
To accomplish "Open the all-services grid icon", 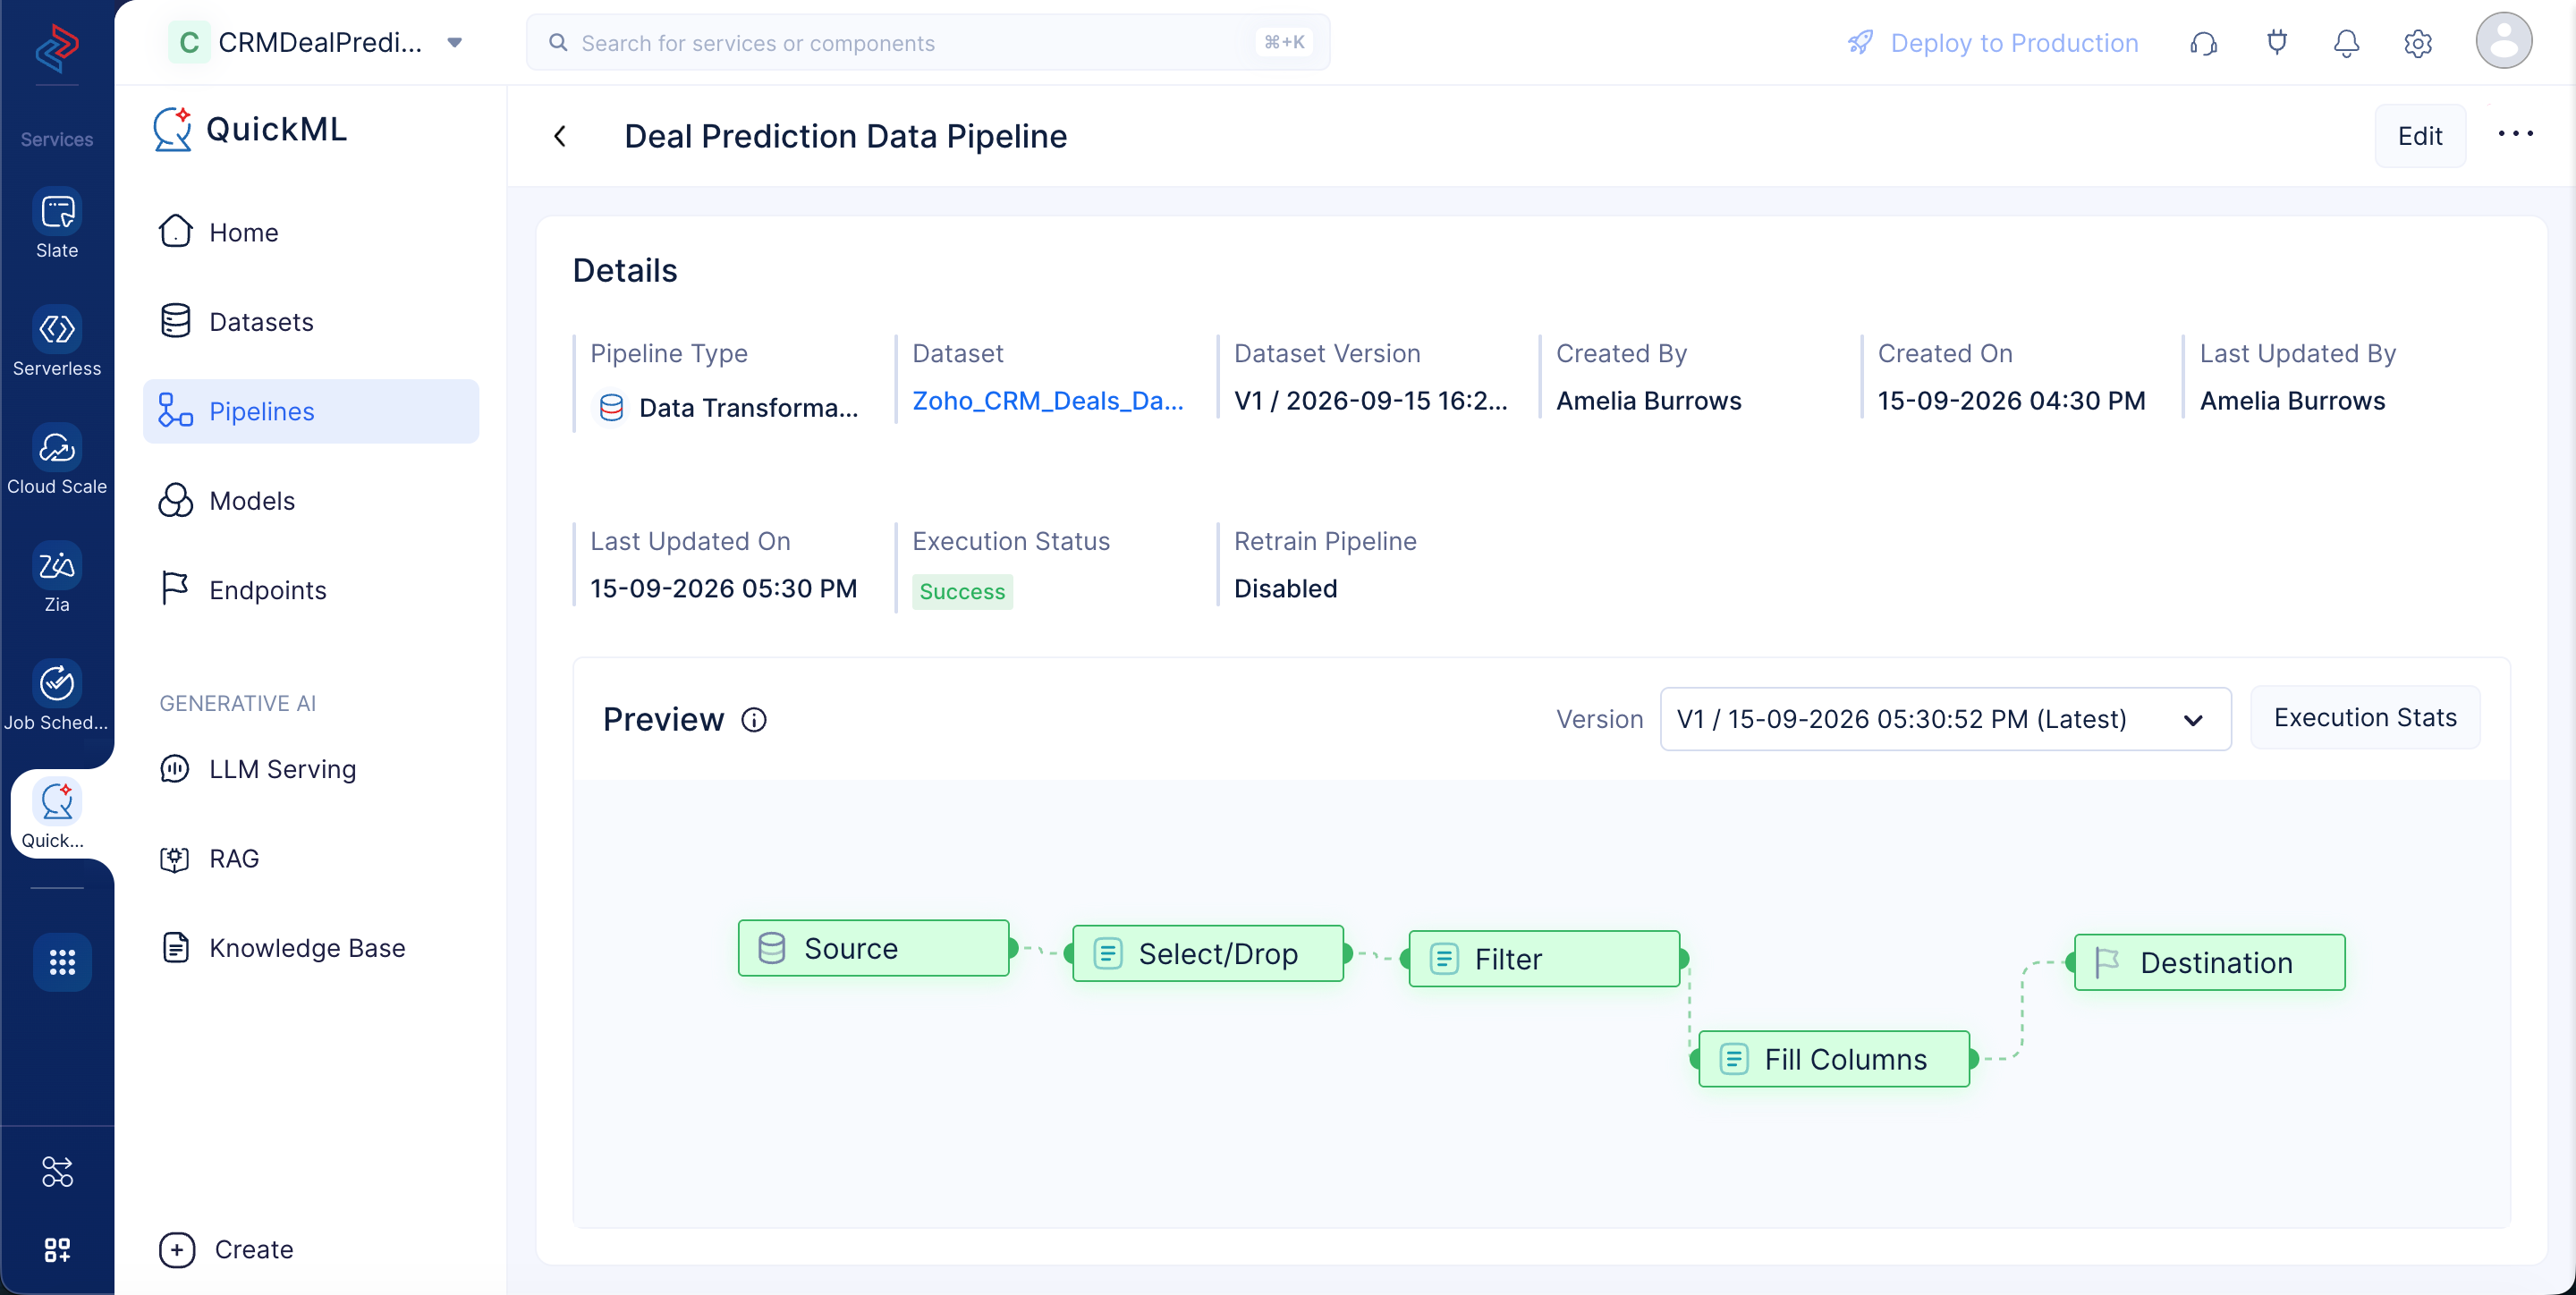I will pyautogui.click(x=62, y=962).
